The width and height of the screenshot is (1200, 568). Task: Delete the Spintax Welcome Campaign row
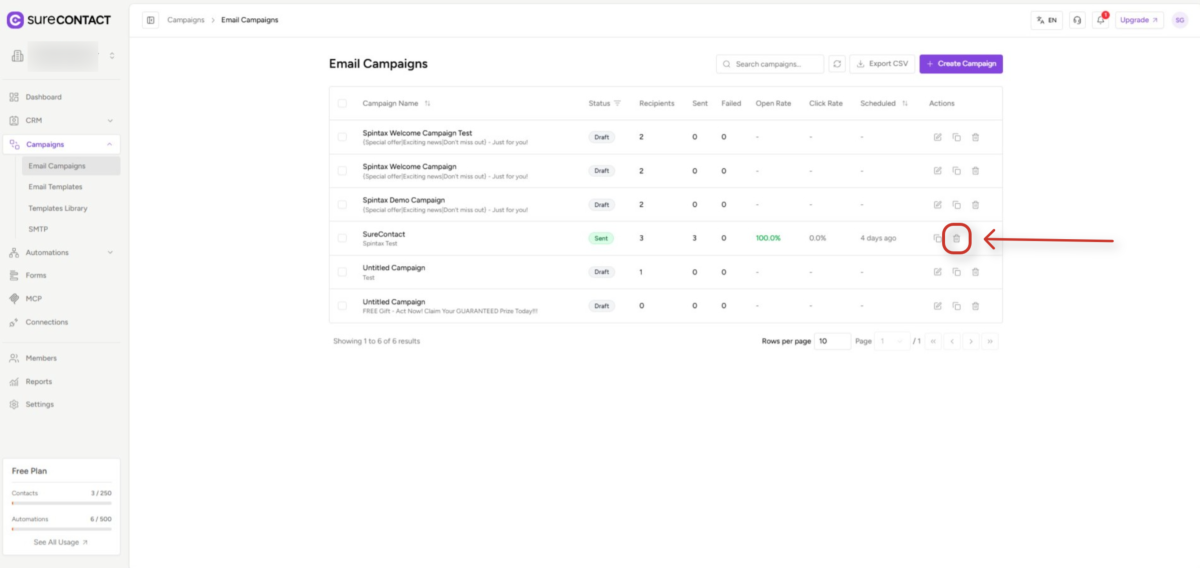point(975,171)
